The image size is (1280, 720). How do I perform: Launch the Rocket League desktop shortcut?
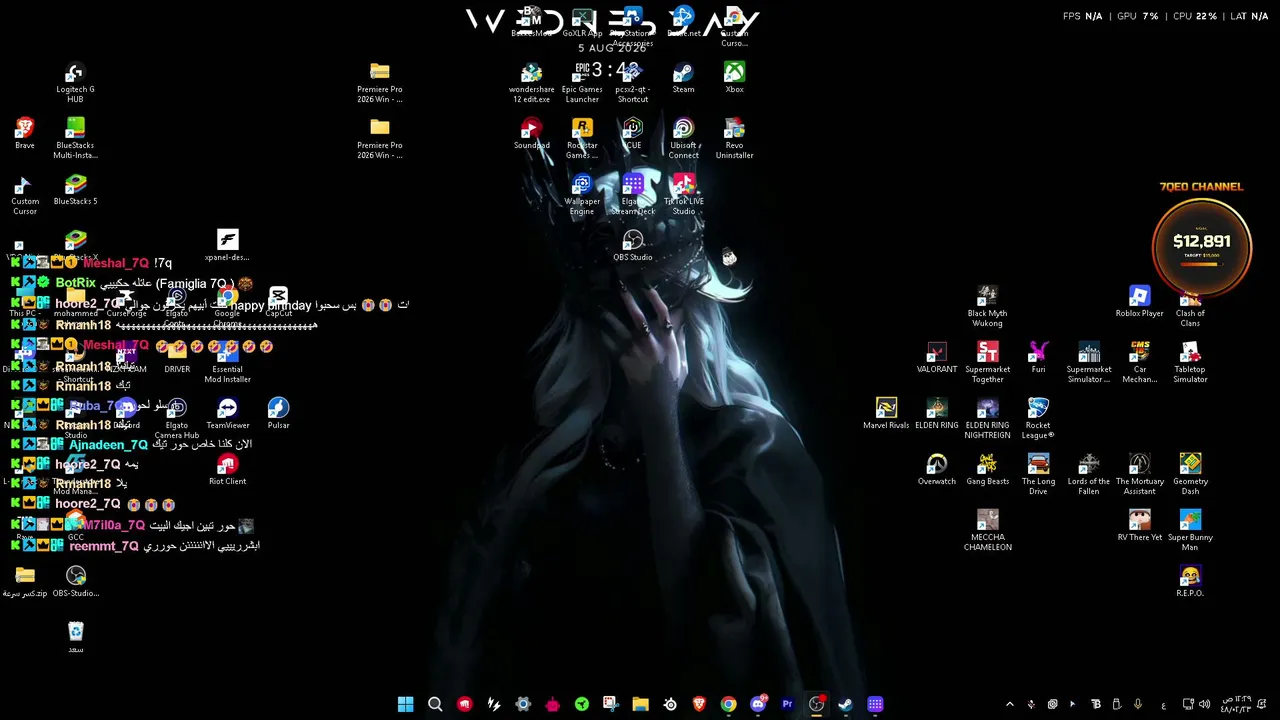pos(1039,418)
